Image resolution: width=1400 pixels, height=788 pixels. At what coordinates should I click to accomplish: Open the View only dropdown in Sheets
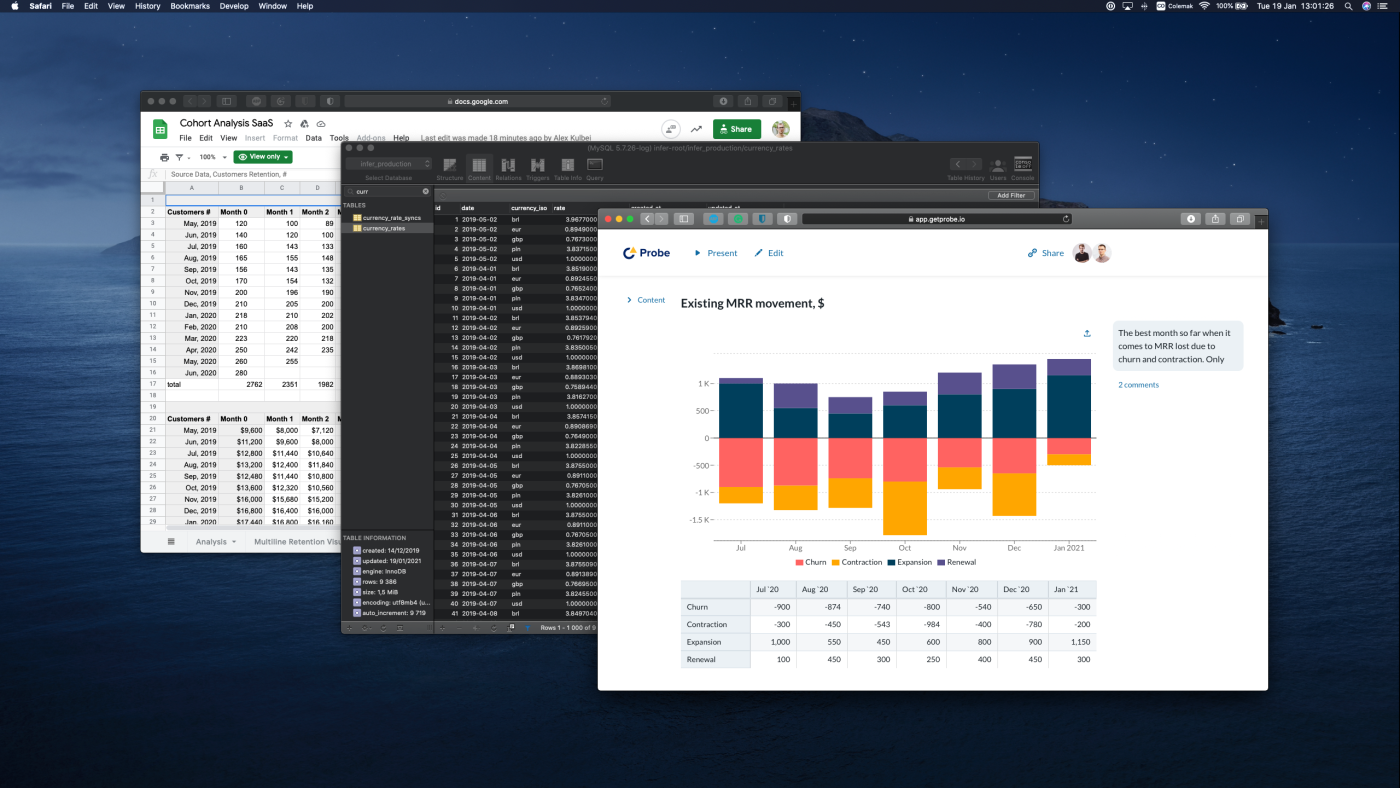tap(263, 157)
